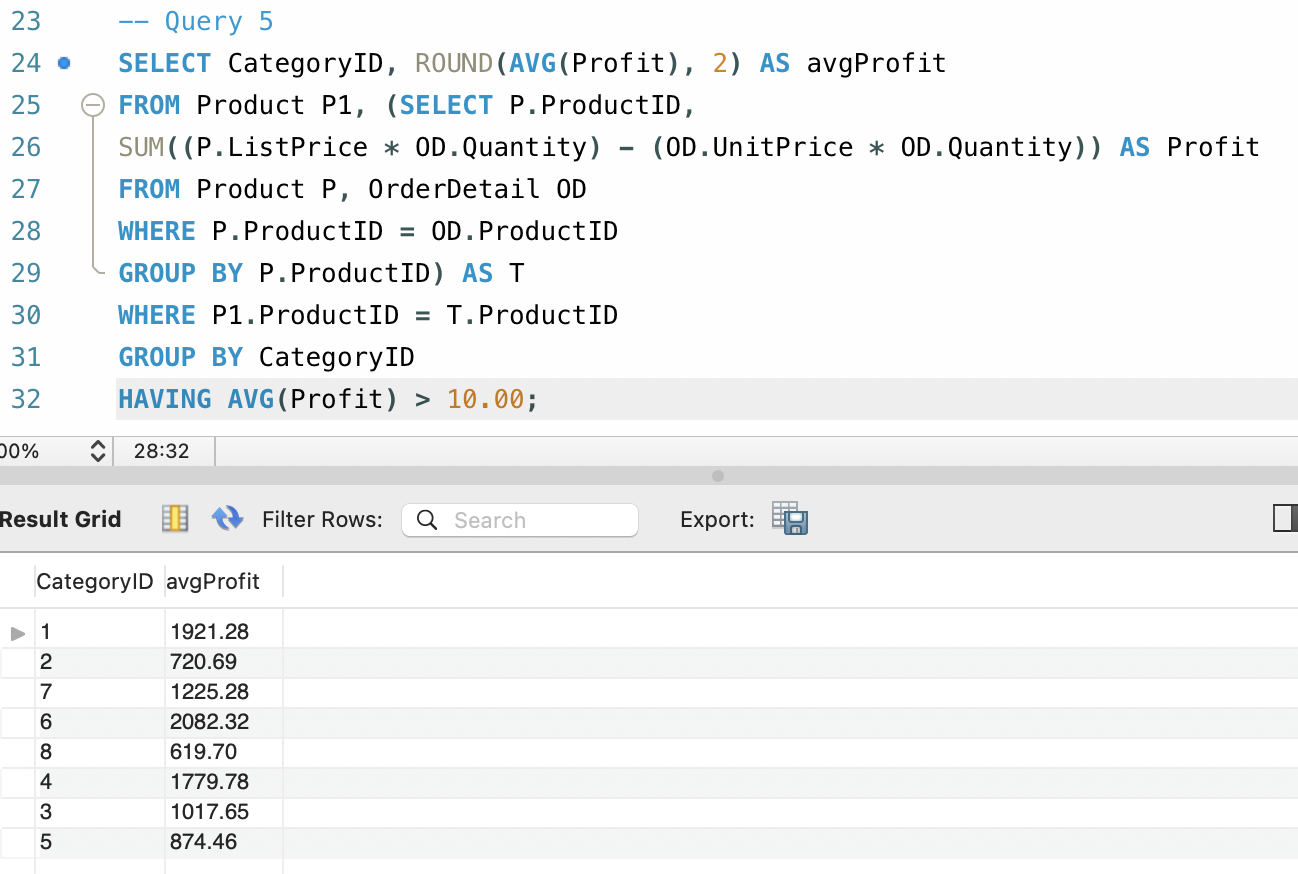
Task: Refresh the query results with the blue arrows icon
Action: coord(227,519)
